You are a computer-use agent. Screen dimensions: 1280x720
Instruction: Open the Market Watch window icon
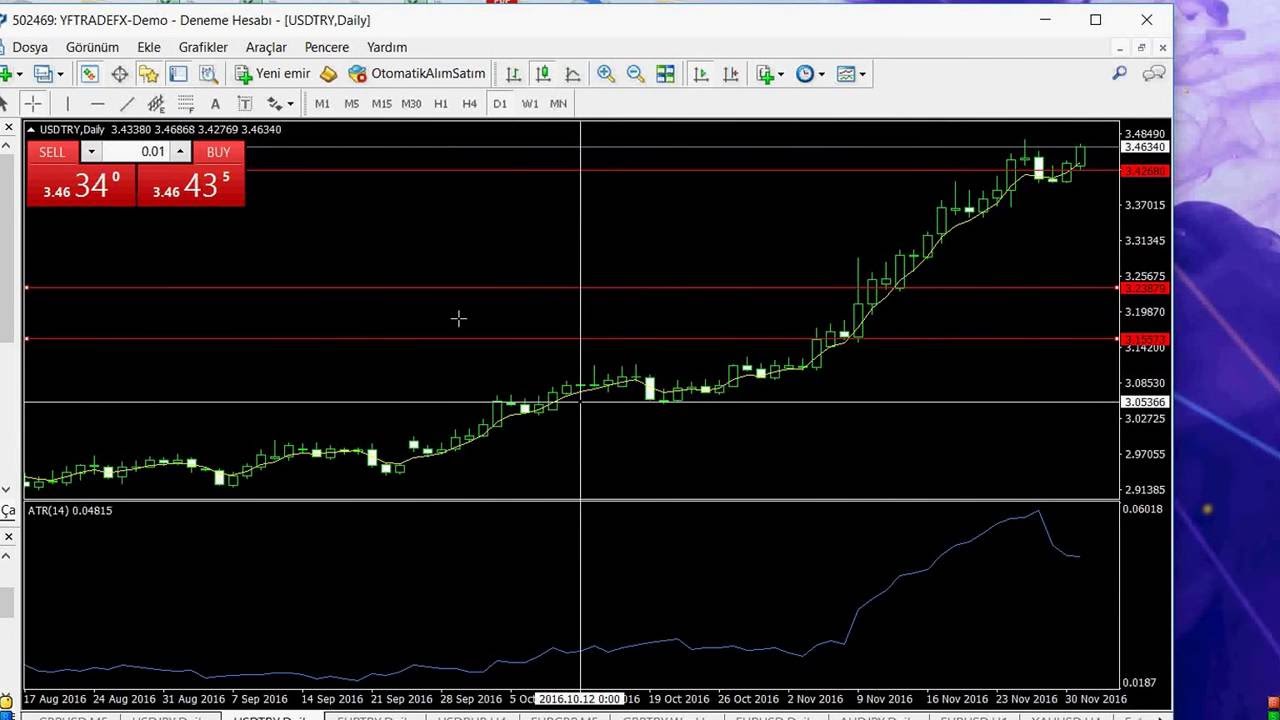tap(90, 74)
